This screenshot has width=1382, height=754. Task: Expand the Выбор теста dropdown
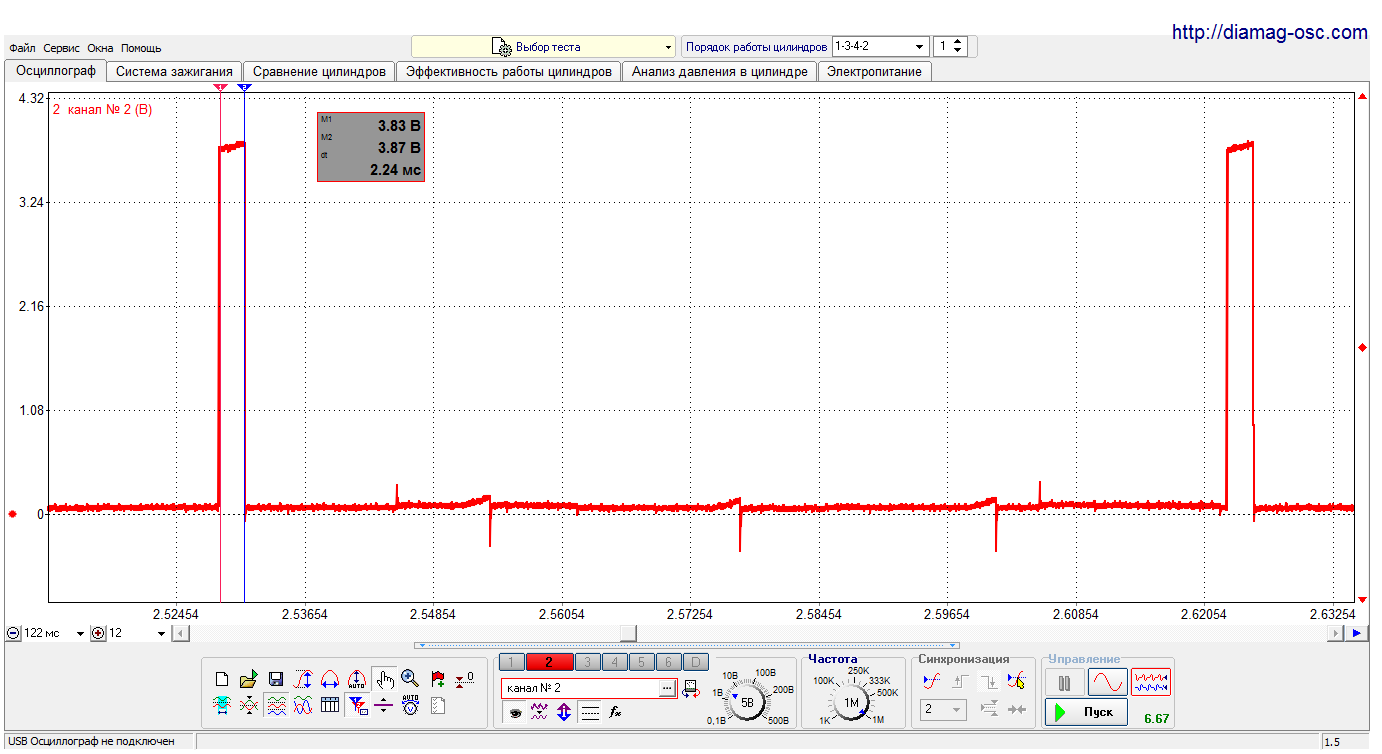[544, 47]
